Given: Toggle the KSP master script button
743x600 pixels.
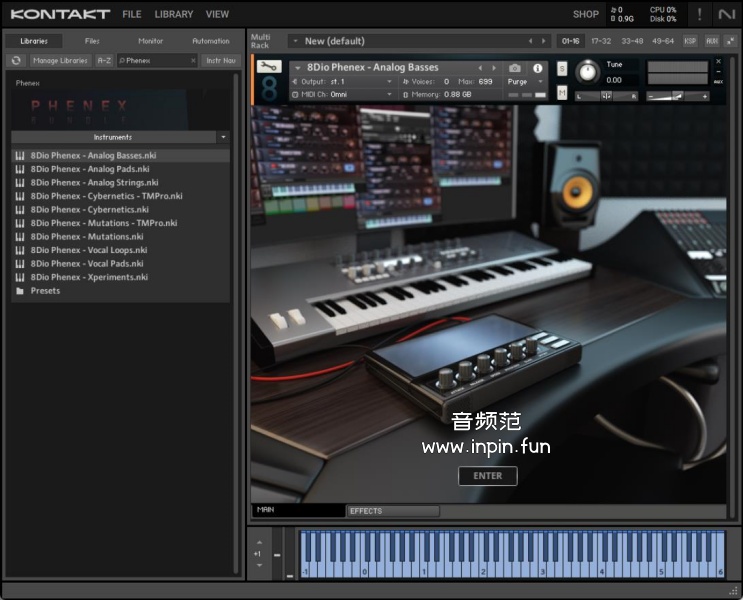Looking at the screenshot, I should 690,41.
